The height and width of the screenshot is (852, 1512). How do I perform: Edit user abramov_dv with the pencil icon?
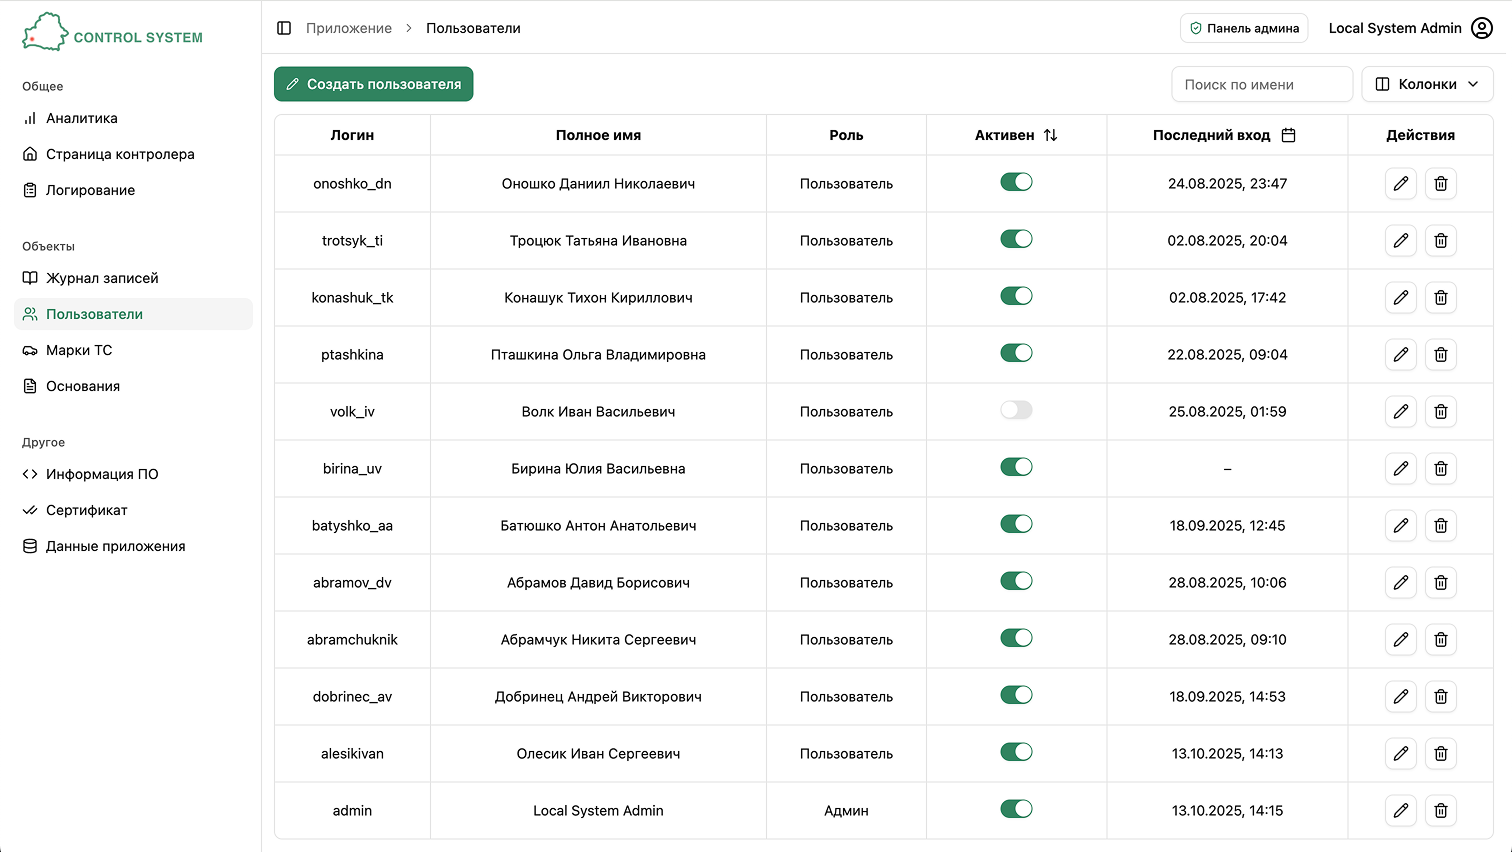pos(1401,583)
